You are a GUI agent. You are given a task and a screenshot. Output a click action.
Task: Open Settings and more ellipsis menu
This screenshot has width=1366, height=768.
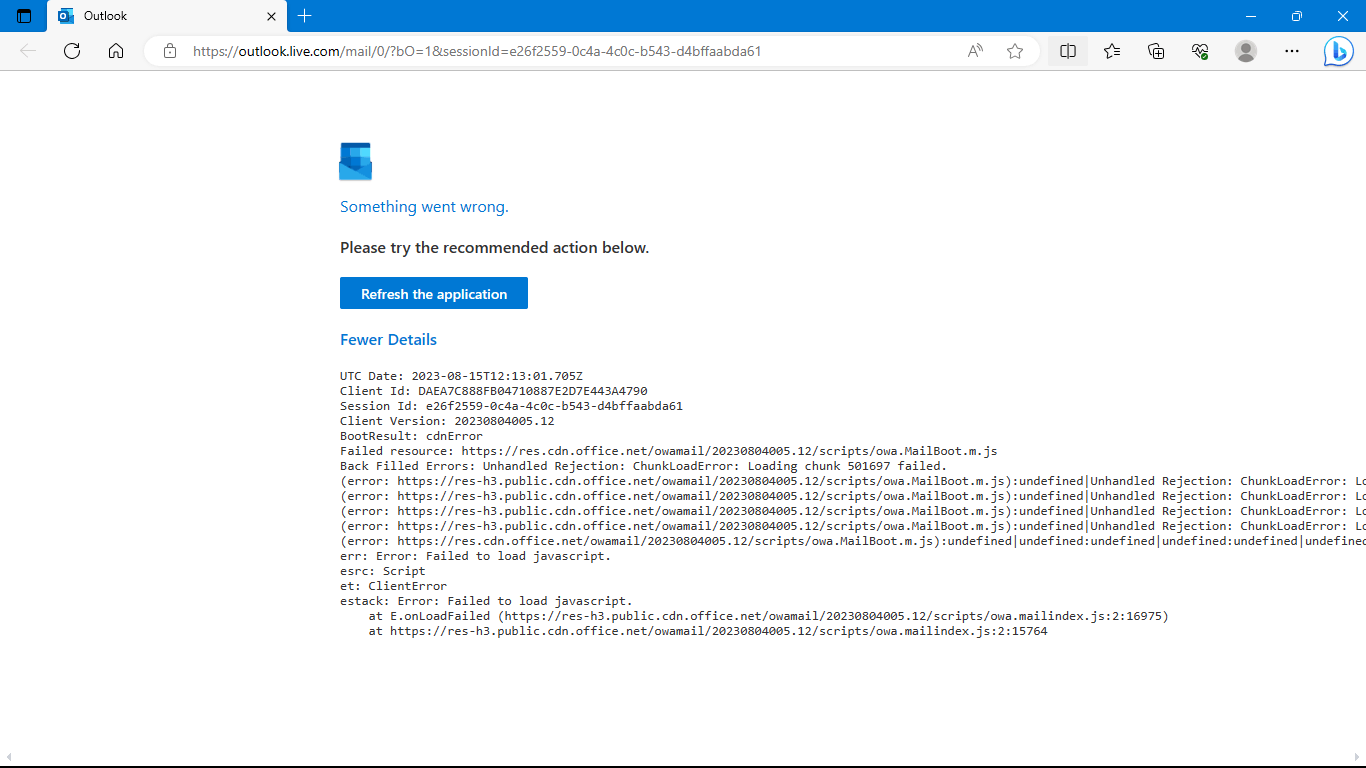coord(1292,51)
